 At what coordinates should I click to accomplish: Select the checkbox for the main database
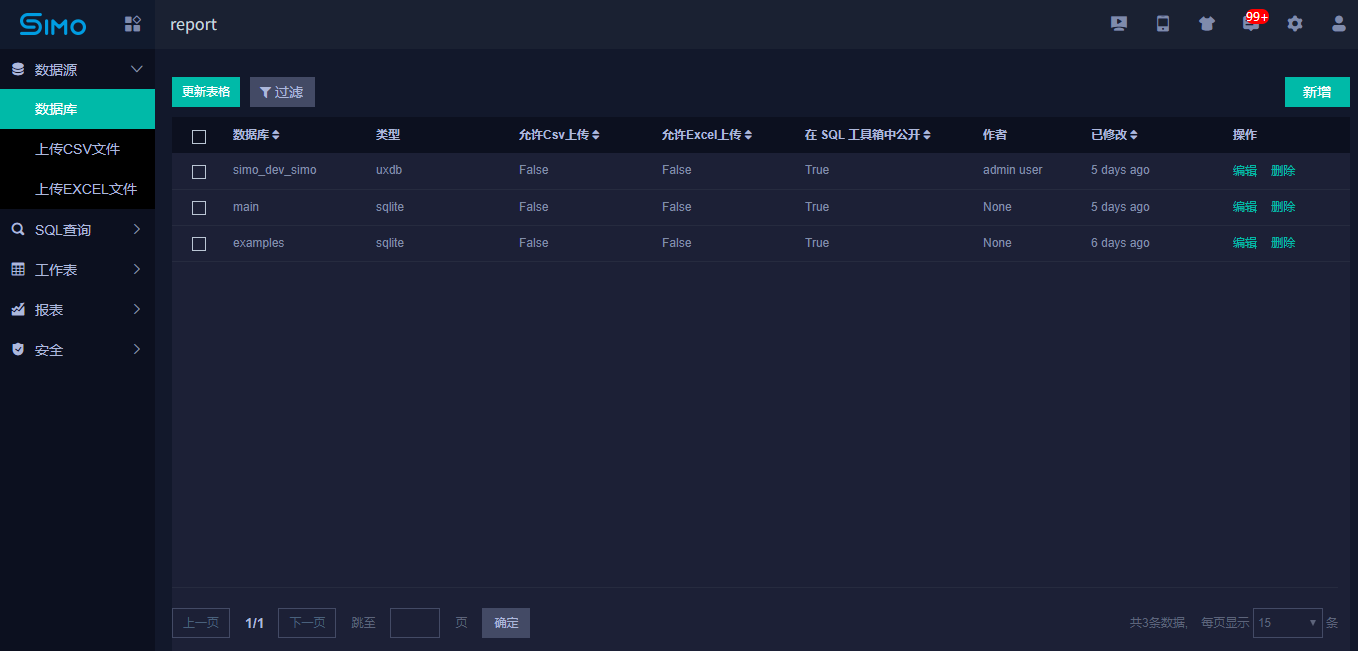pyautogui.click(x=199, y=208)
